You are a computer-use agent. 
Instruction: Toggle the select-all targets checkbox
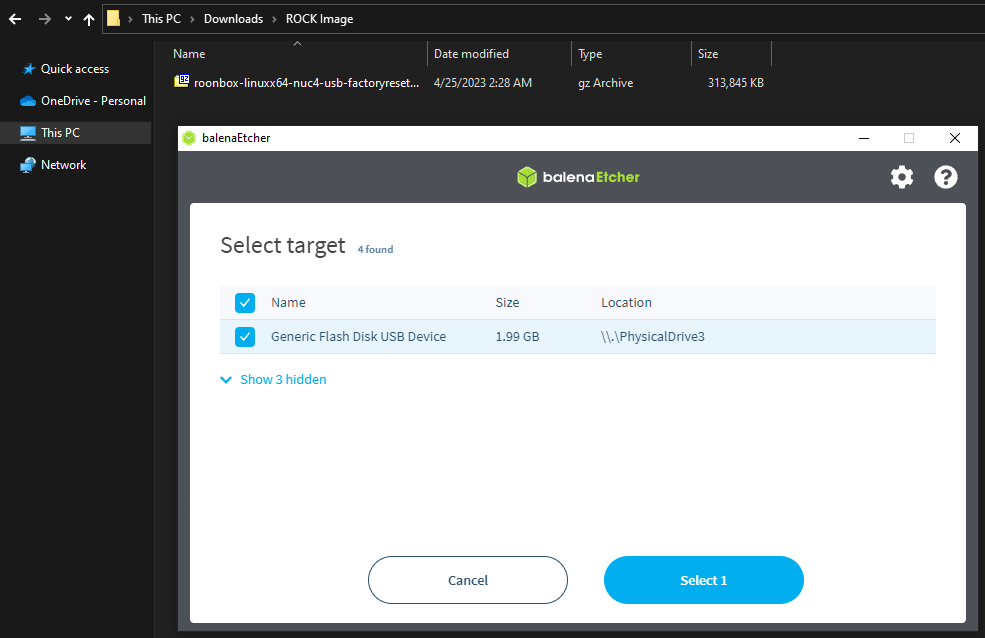(x=245, y=303)
